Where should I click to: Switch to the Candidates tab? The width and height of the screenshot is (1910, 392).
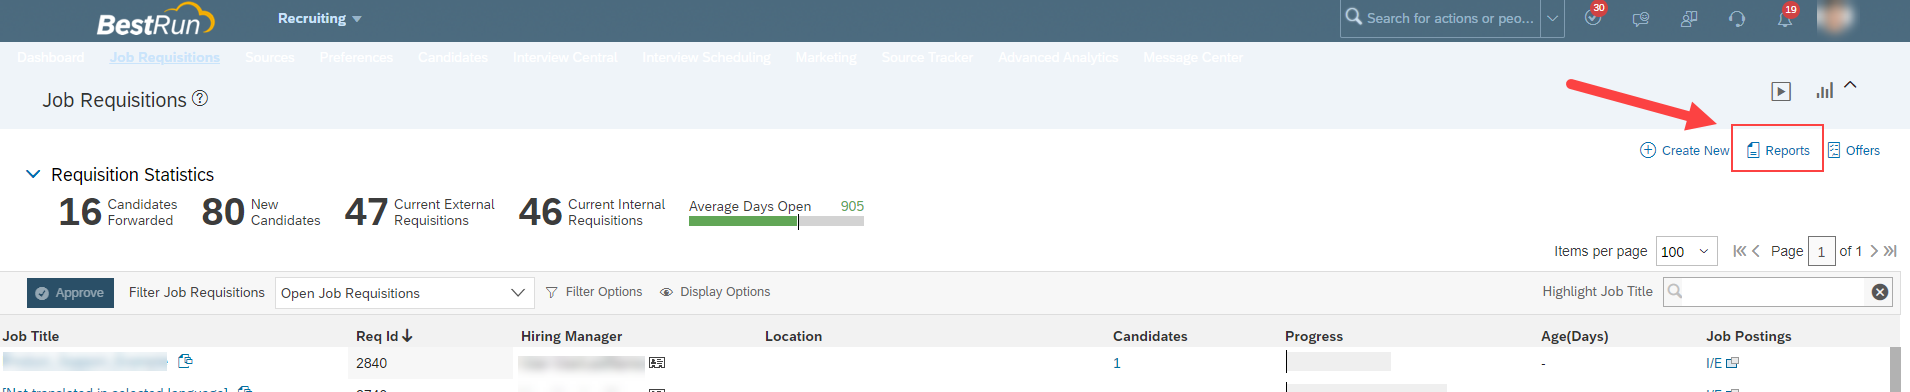pos(453,57)
